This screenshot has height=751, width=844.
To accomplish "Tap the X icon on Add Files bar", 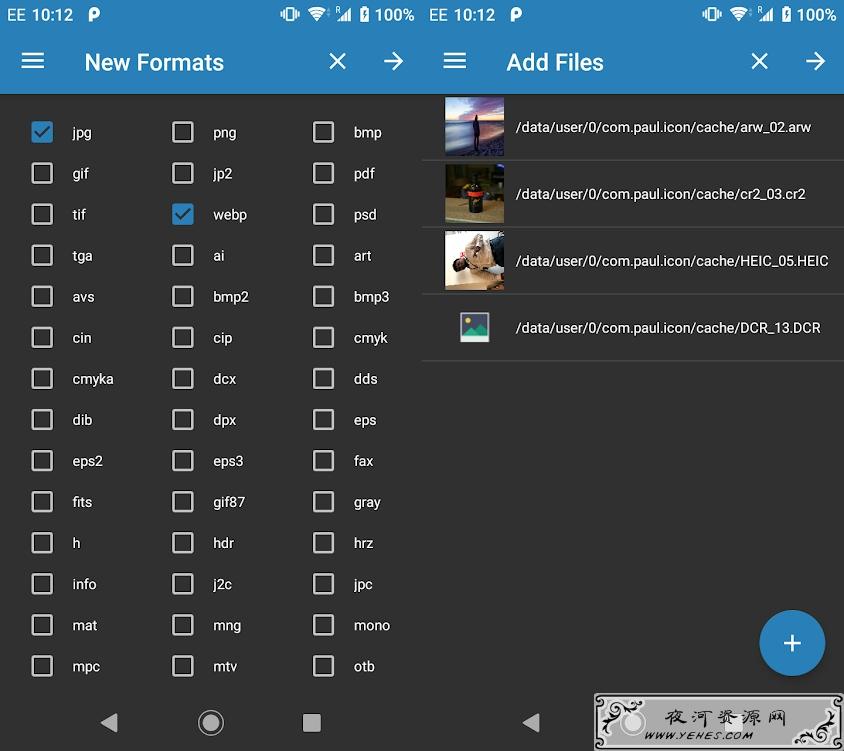I will click(759, 61).
